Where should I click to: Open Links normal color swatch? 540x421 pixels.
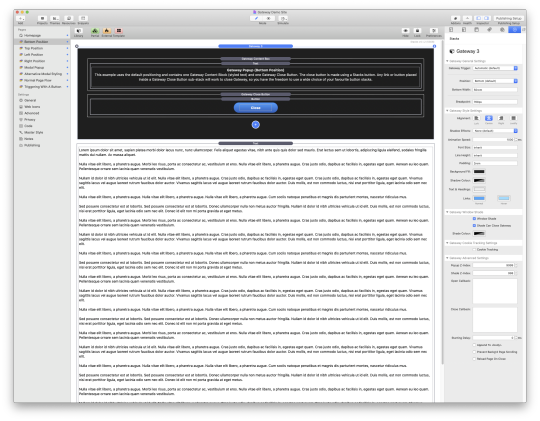[x=479, y=198]
